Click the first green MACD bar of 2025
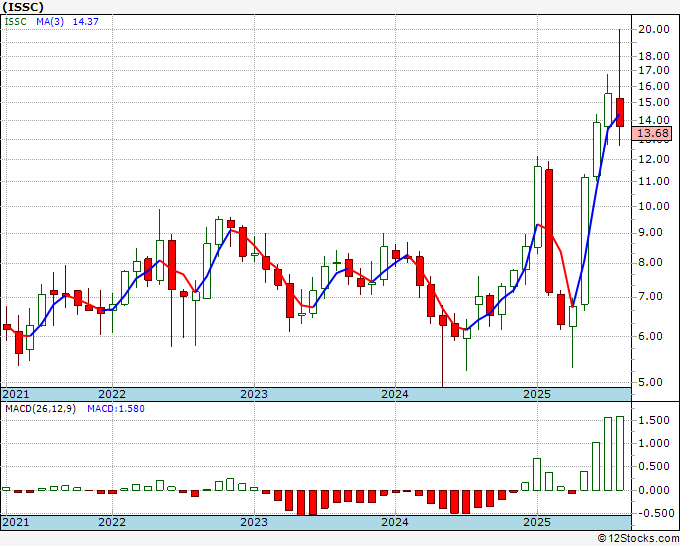680x546 pixels. pos(537,474)
